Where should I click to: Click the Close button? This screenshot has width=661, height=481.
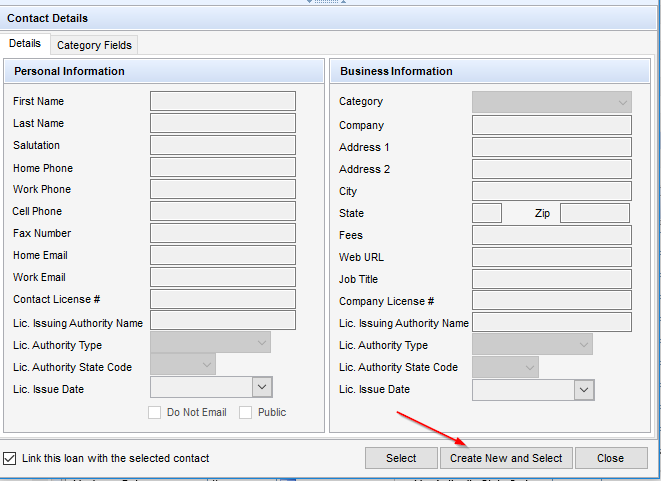pos(611,458)
